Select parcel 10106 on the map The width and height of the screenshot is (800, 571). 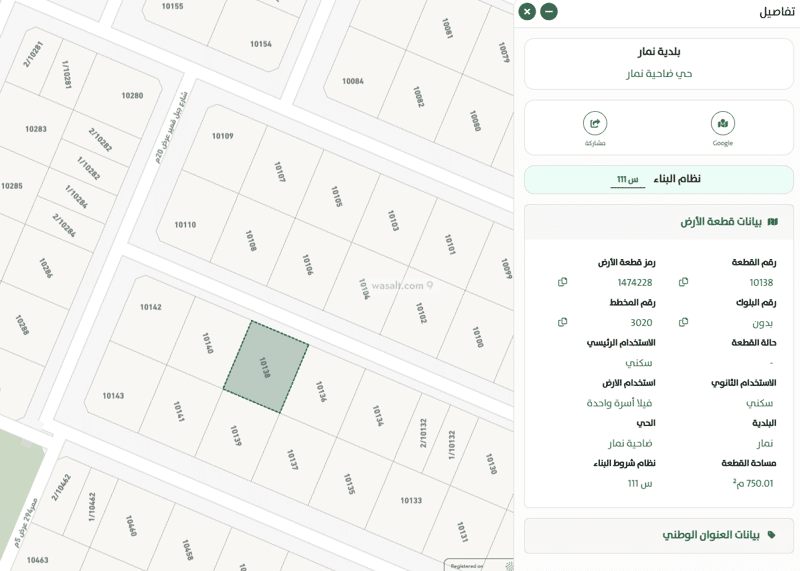tap(308, 264)
